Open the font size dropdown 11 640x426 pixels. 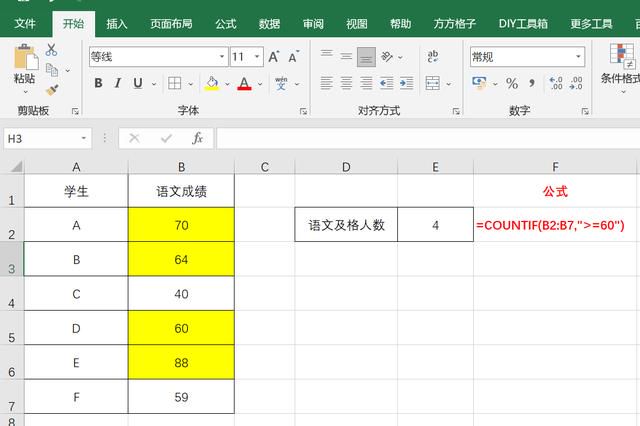257,57
